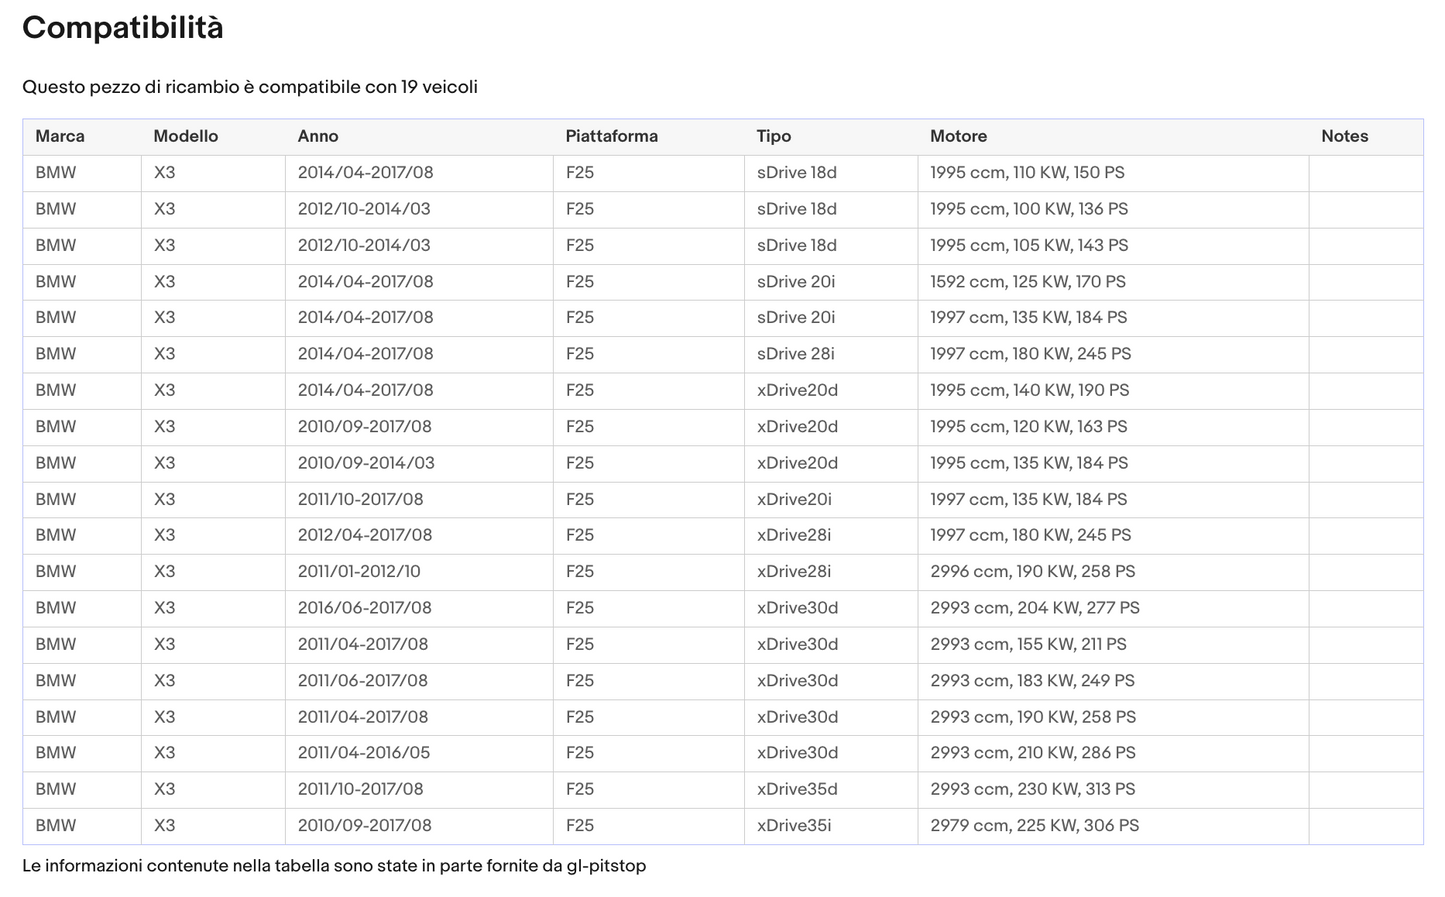Screen dimensions: 1445x897
Task: Click the xDrive35i type cell
Action: 794,826
